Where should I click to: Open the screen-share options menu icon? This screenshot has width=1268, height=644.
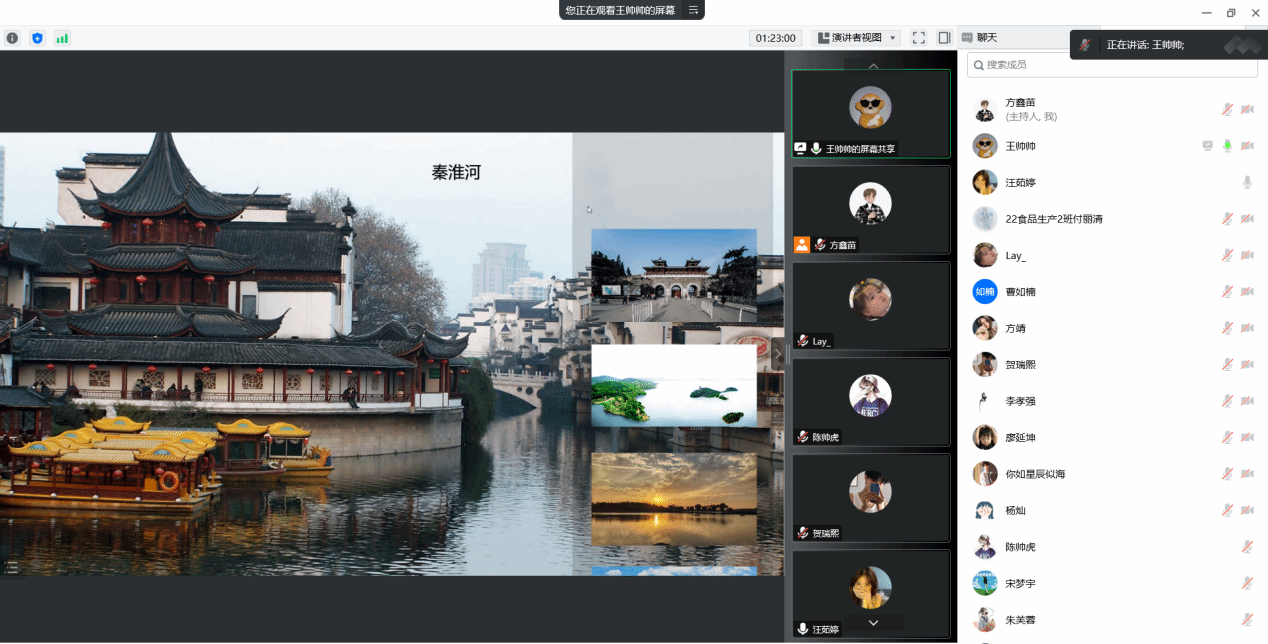pyautogui.click(x=693, y=10)
